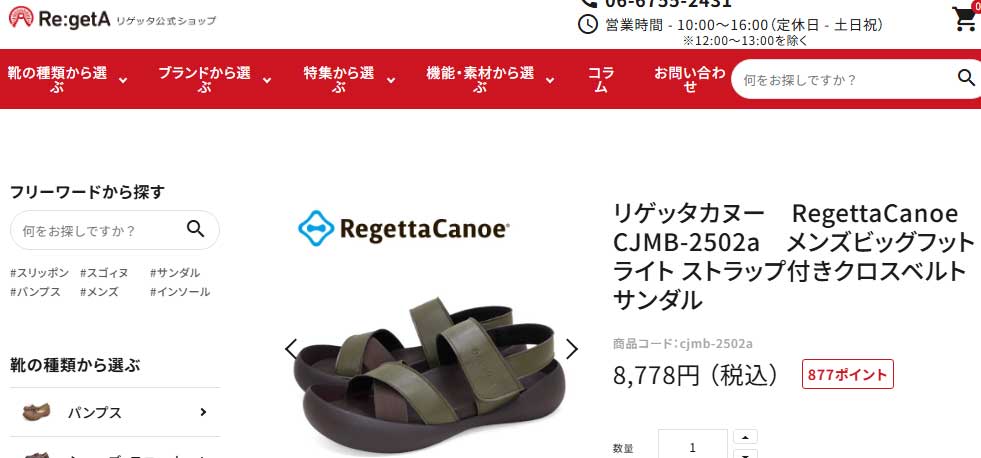Increase quantity with the up stepper

tap(745, 437)
